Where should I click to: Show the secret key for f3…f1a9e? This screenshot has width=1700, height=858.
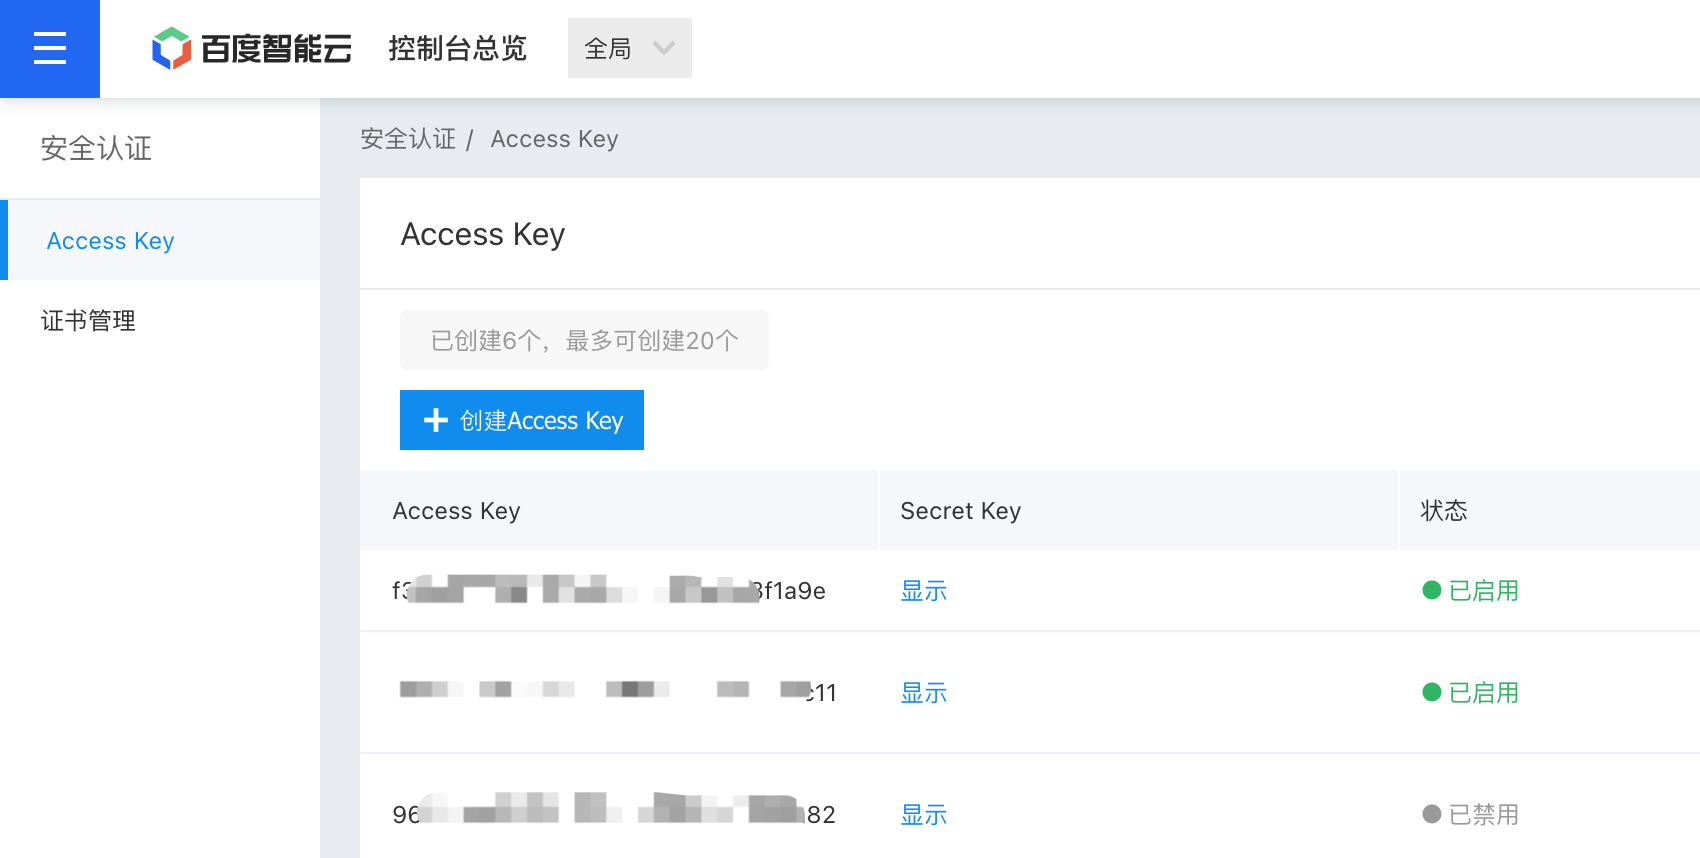point(923,591)
